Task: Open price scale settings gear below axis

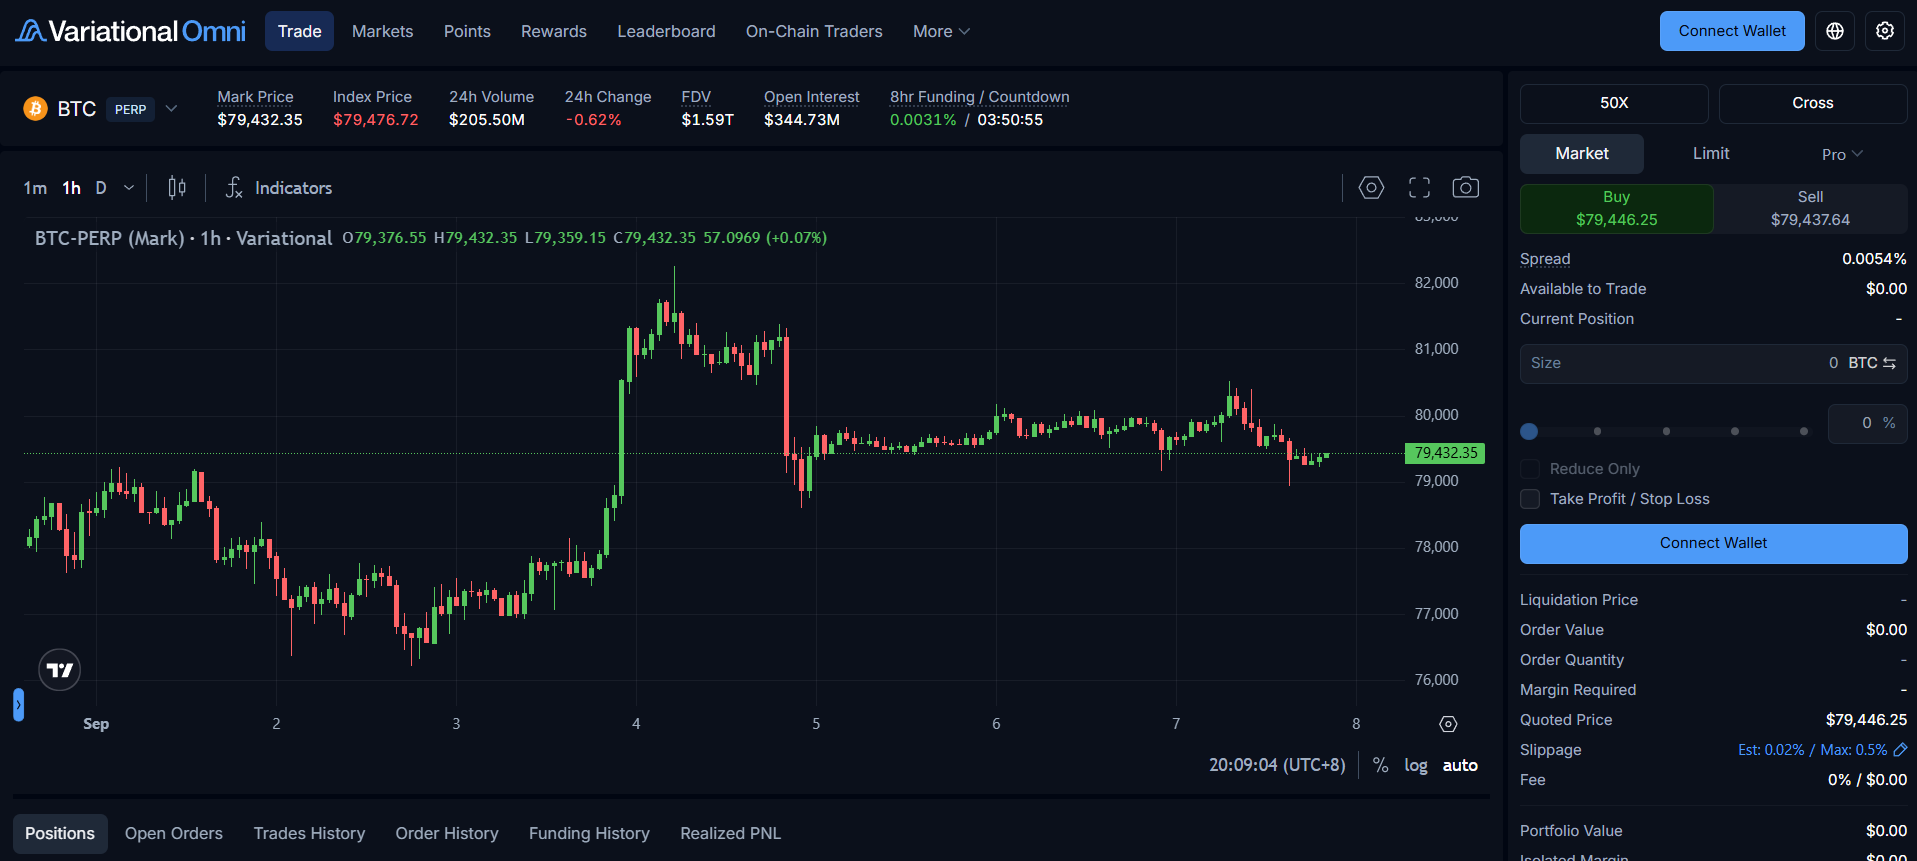Action: tap(1448, 724)
